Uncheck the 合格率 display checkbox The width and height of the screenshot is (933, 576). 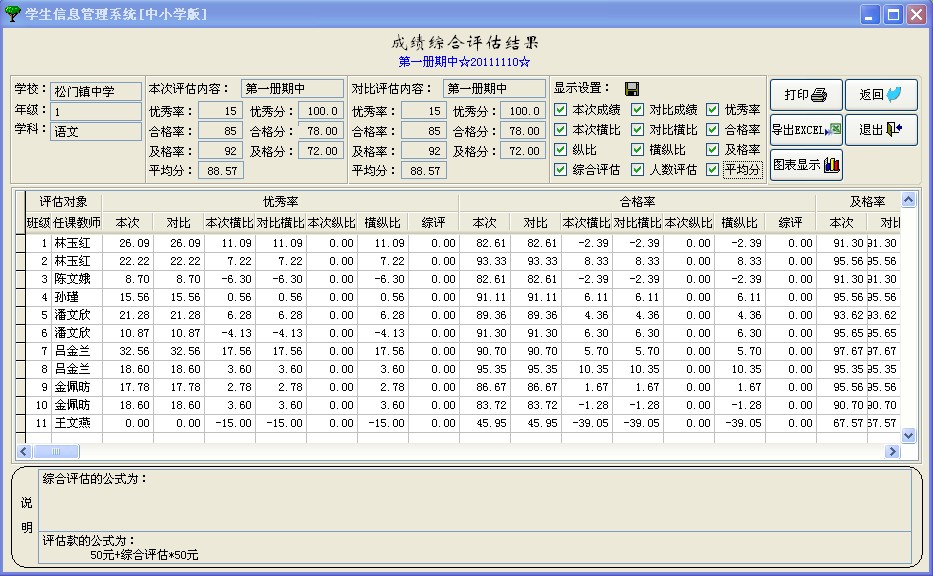[712, 130]
